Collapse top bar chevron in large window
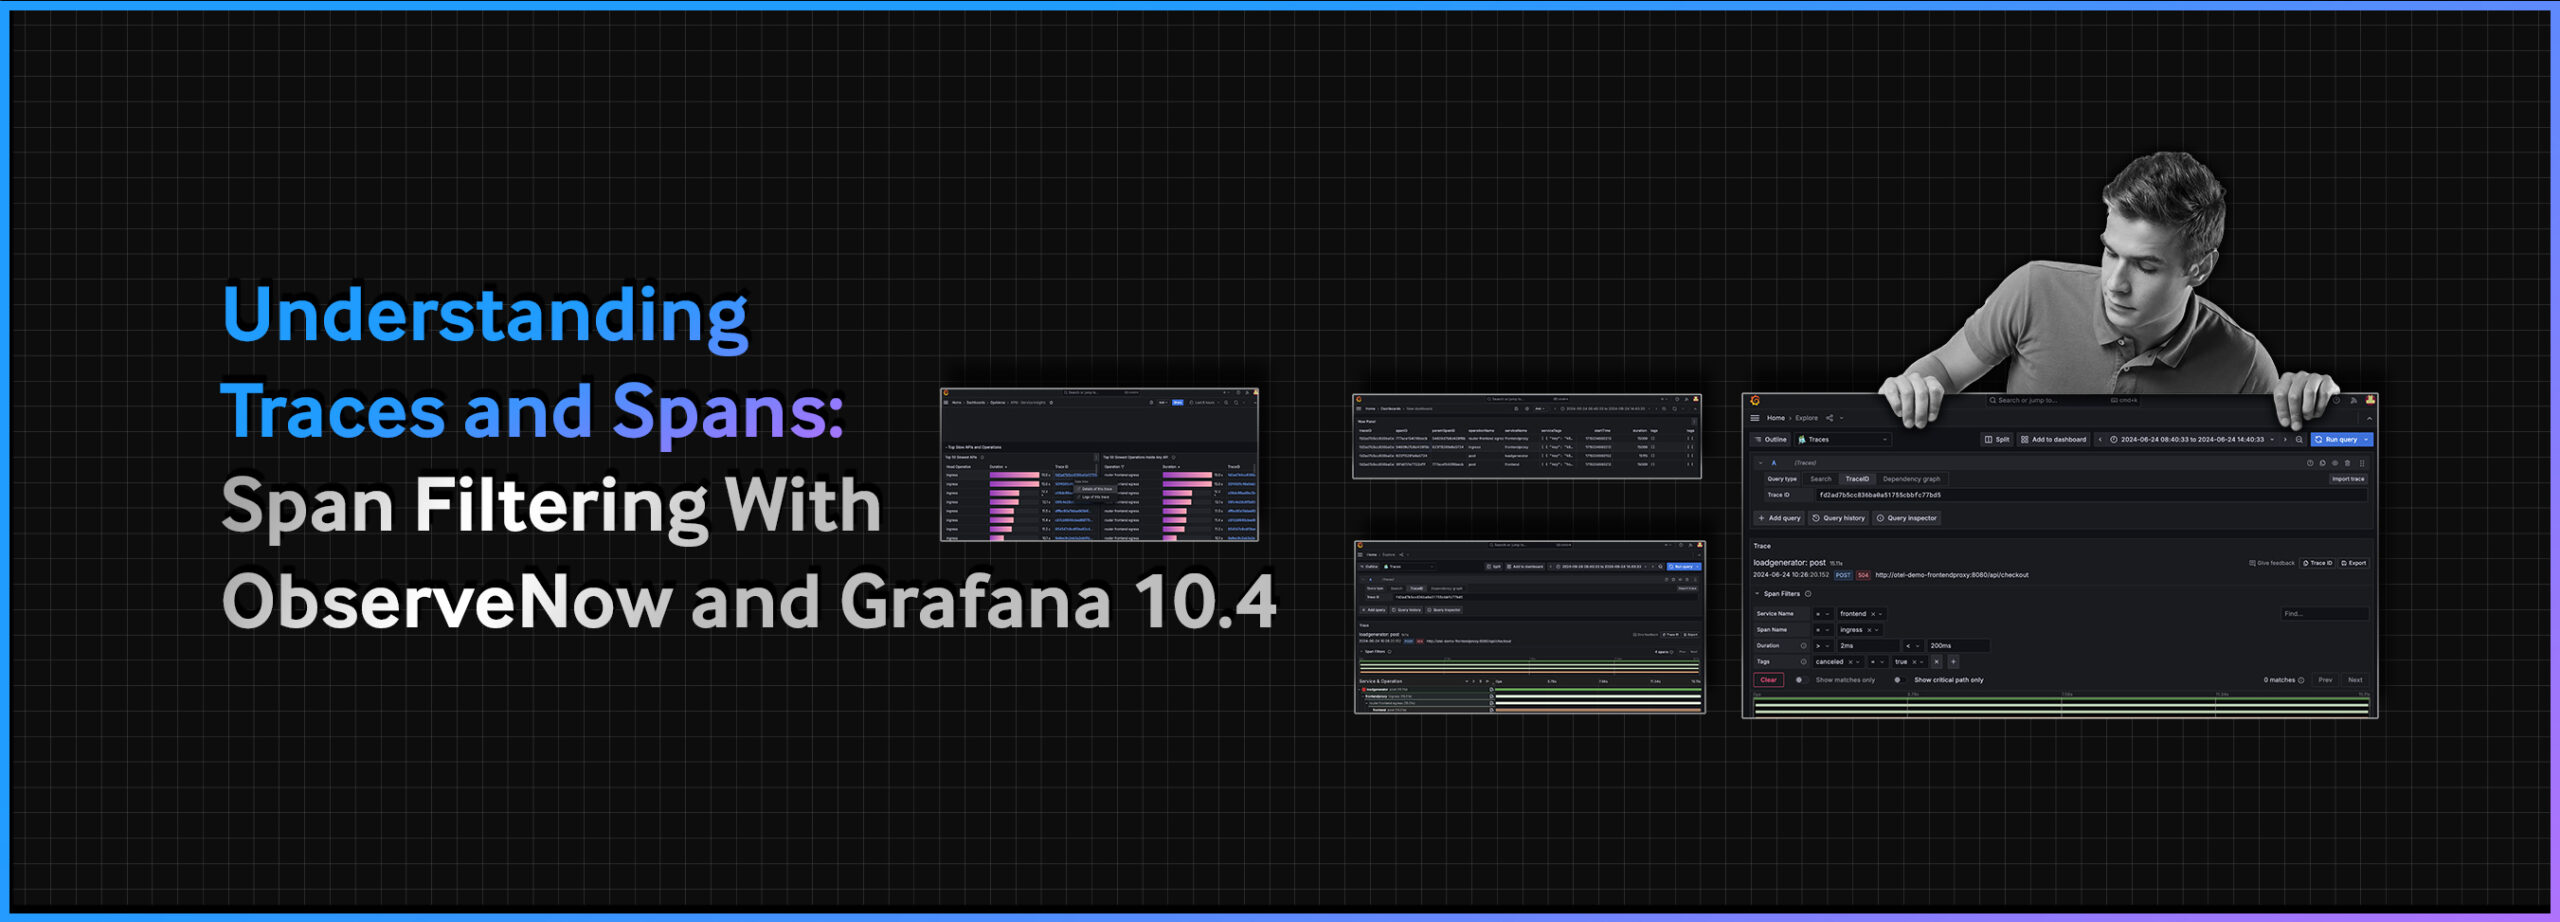This screenshot has height=922, width=2560. [2369, 419]
